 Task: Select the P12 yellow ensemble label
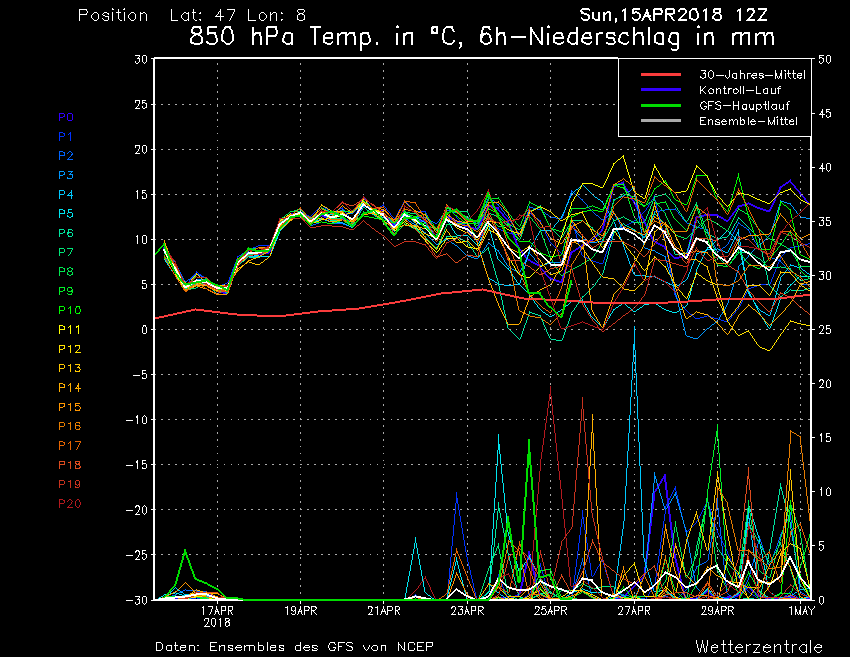point(69,349)
